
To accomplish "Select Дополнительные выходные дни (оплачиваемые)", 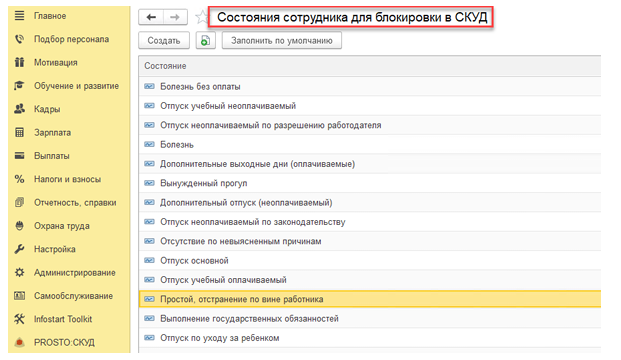I will point(370,164).
